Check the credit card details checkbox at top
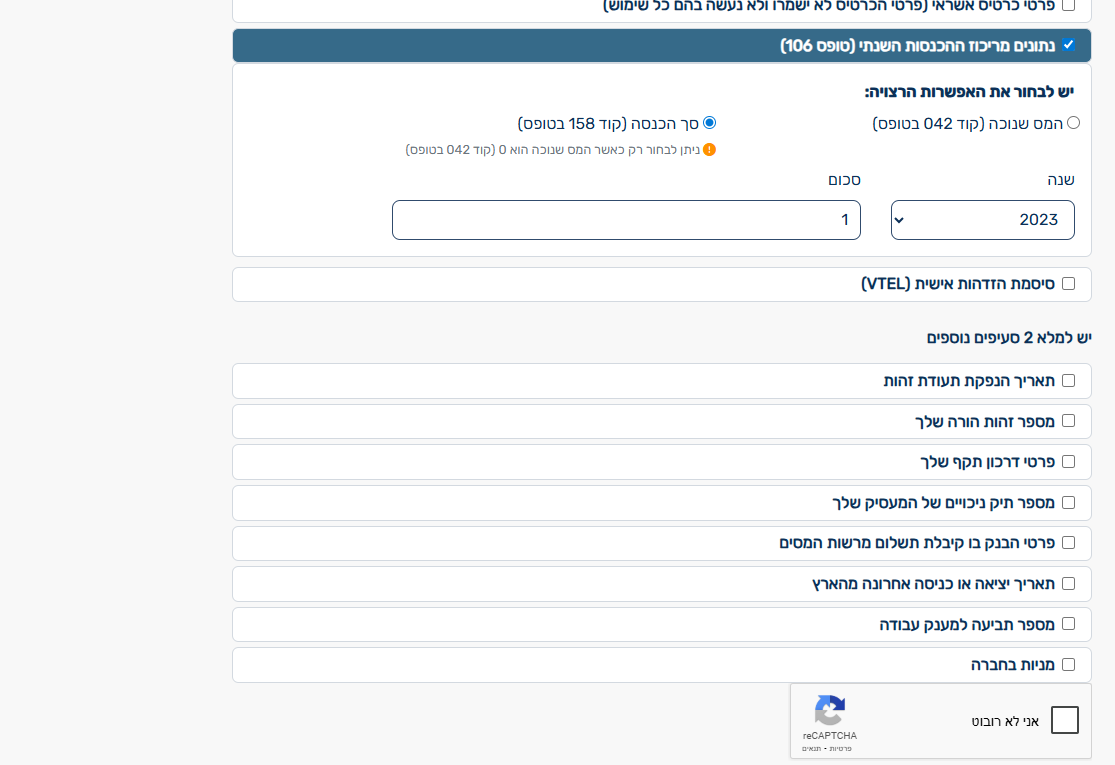1115x765 pixels. pos(1069,6)
